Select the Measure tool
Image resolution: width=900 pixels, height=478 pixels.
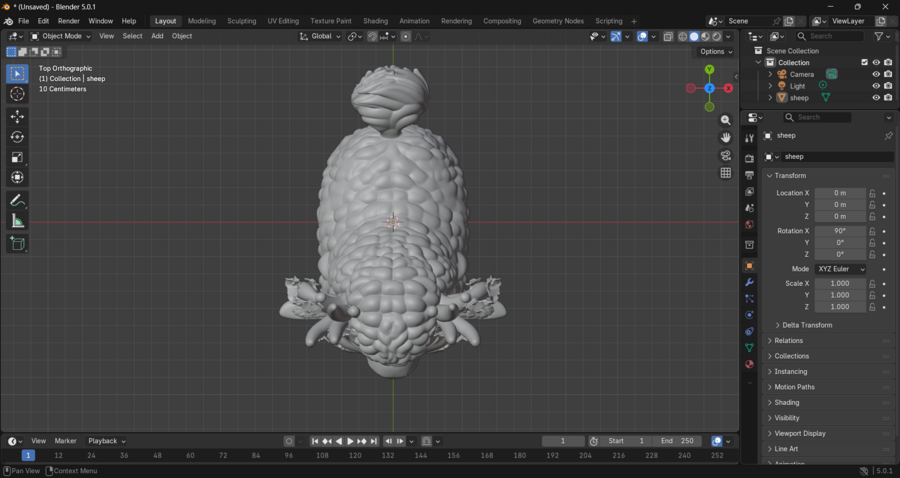(17, 221)
